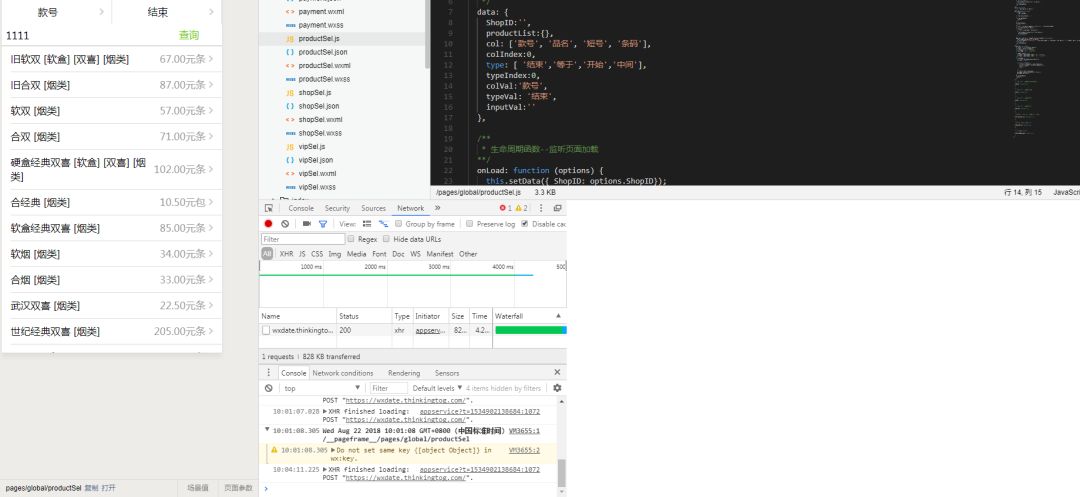Click the green 查询 search button
Viewport: 1080px width, 497px height.
pyautogui.click(x=189, y=35)
